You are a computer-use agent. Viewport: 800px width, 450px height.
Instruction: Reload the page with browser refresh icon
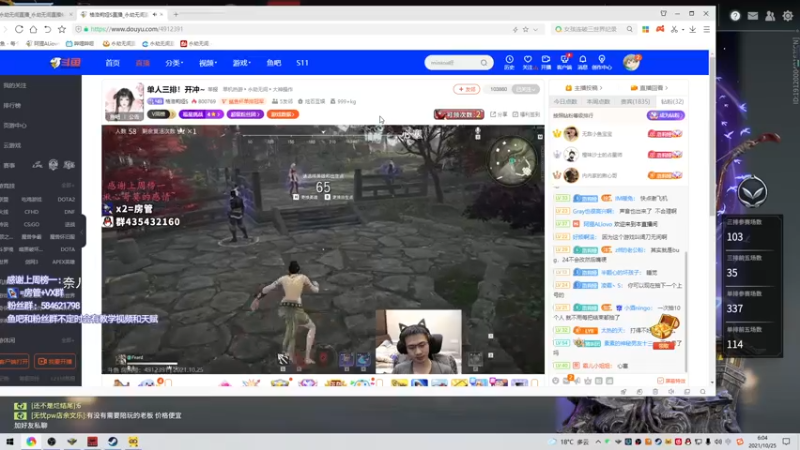(x=19, y=29)
